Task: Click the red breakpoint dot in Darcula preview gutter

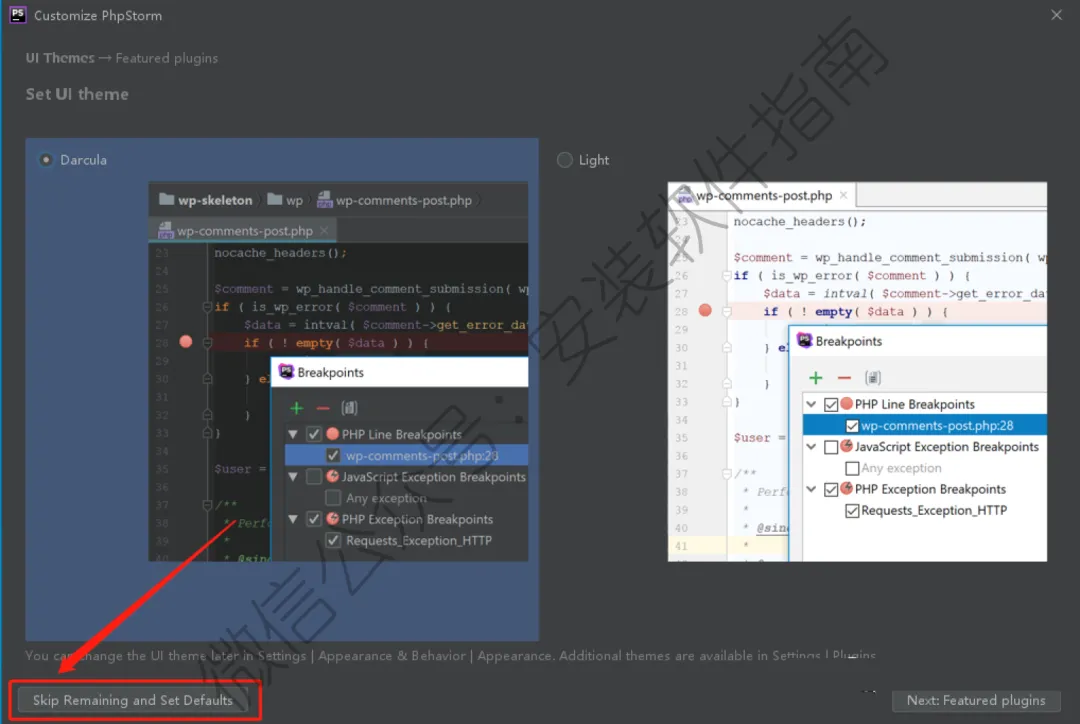Action: coord(186,342)
